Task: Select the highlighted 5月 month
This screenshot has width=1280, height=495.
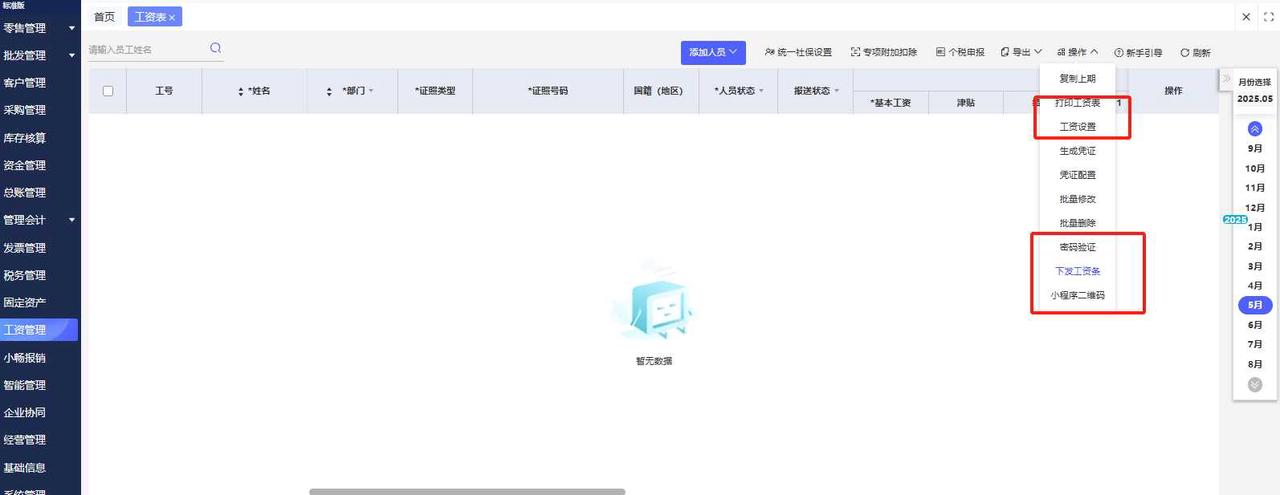Action: click(x=1255, y=305)
